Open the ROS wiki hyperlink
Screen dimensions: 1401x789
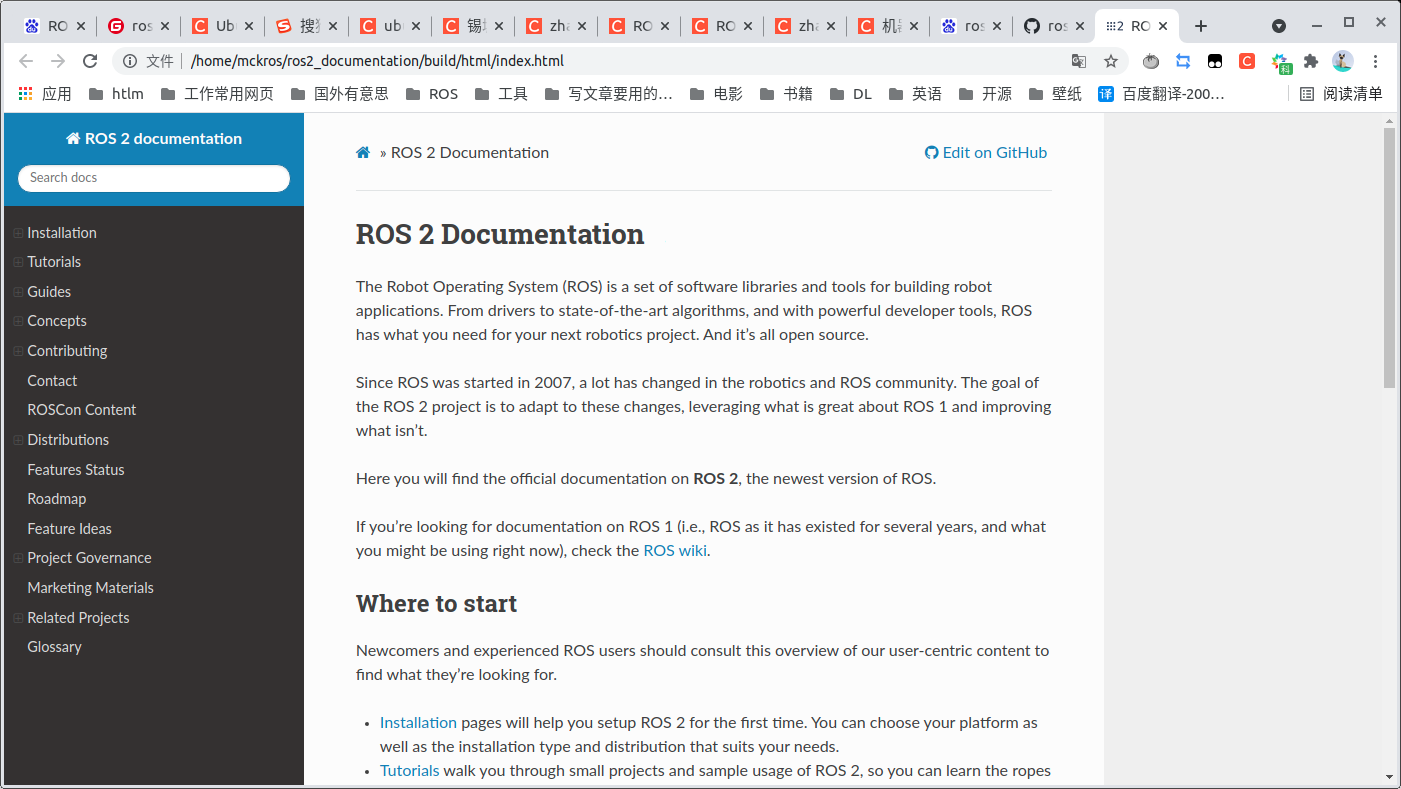click(x=675, y=550)
